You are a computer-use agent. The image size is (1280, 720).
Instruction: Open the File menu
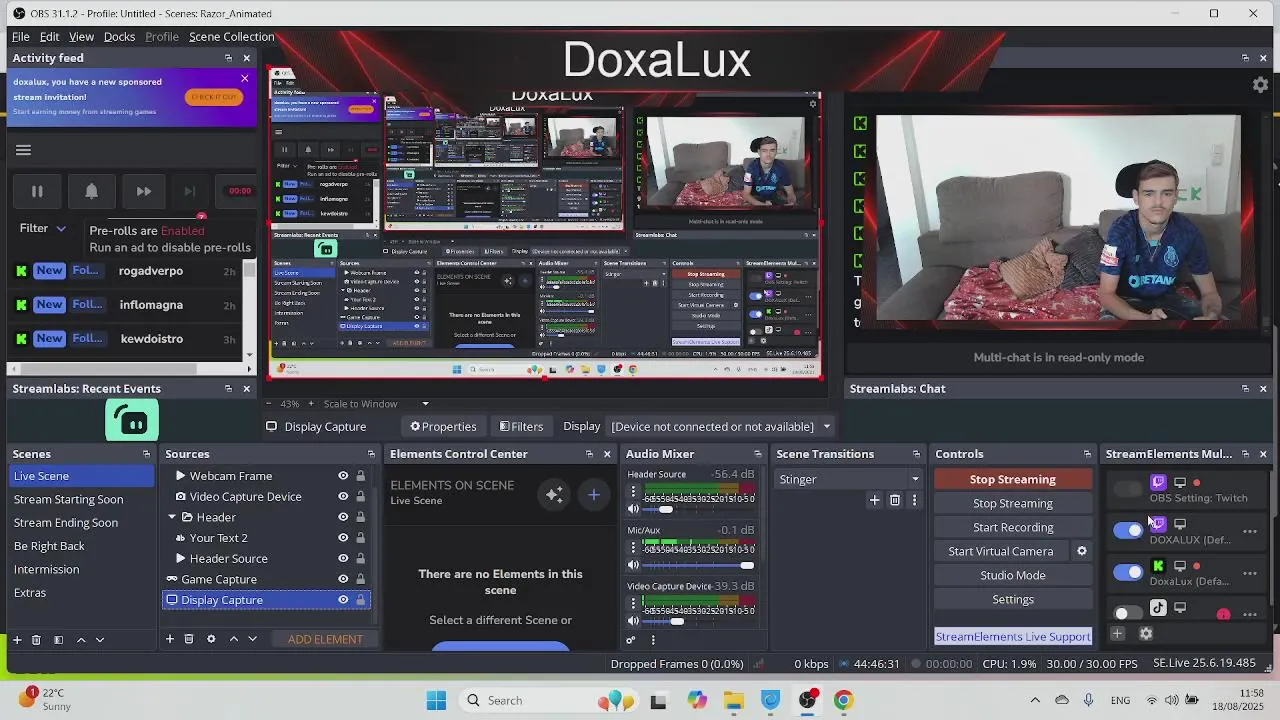[20, 37]
